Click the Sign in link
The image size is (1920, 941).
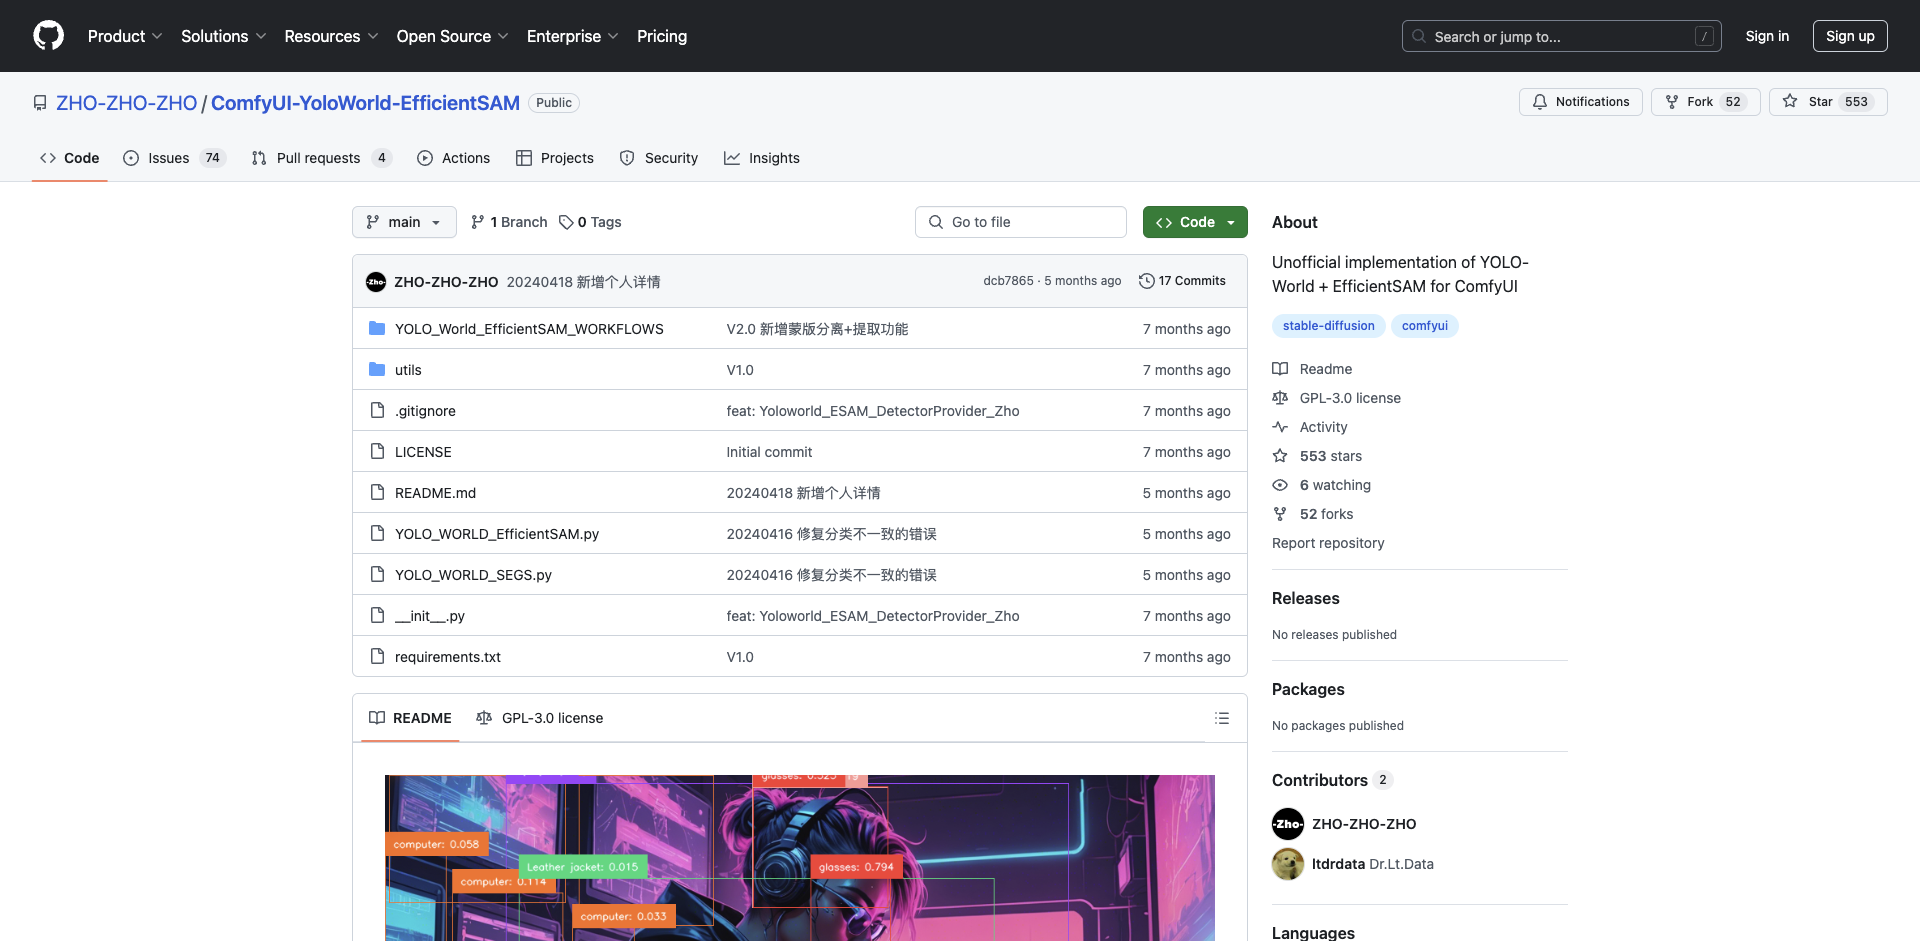pyautogui.click(x=1767, y=36)
